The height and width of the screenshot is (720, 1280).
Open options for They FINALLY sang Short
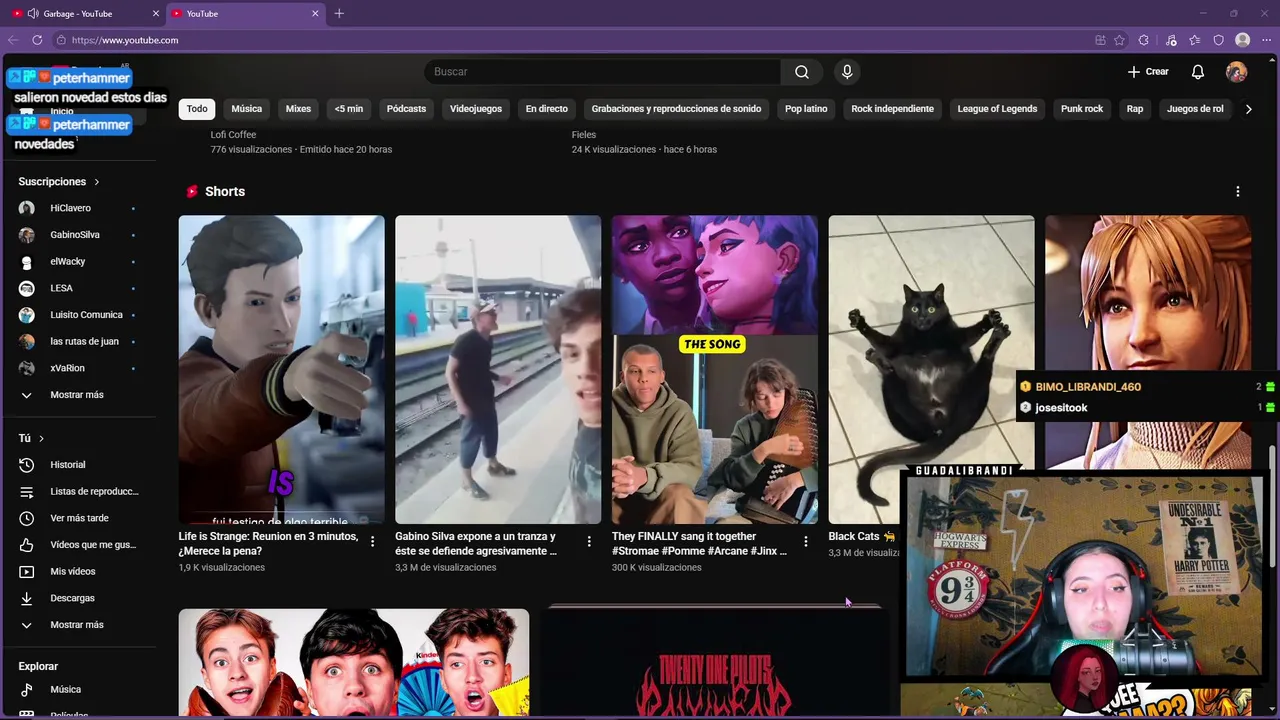click(806, 541)
